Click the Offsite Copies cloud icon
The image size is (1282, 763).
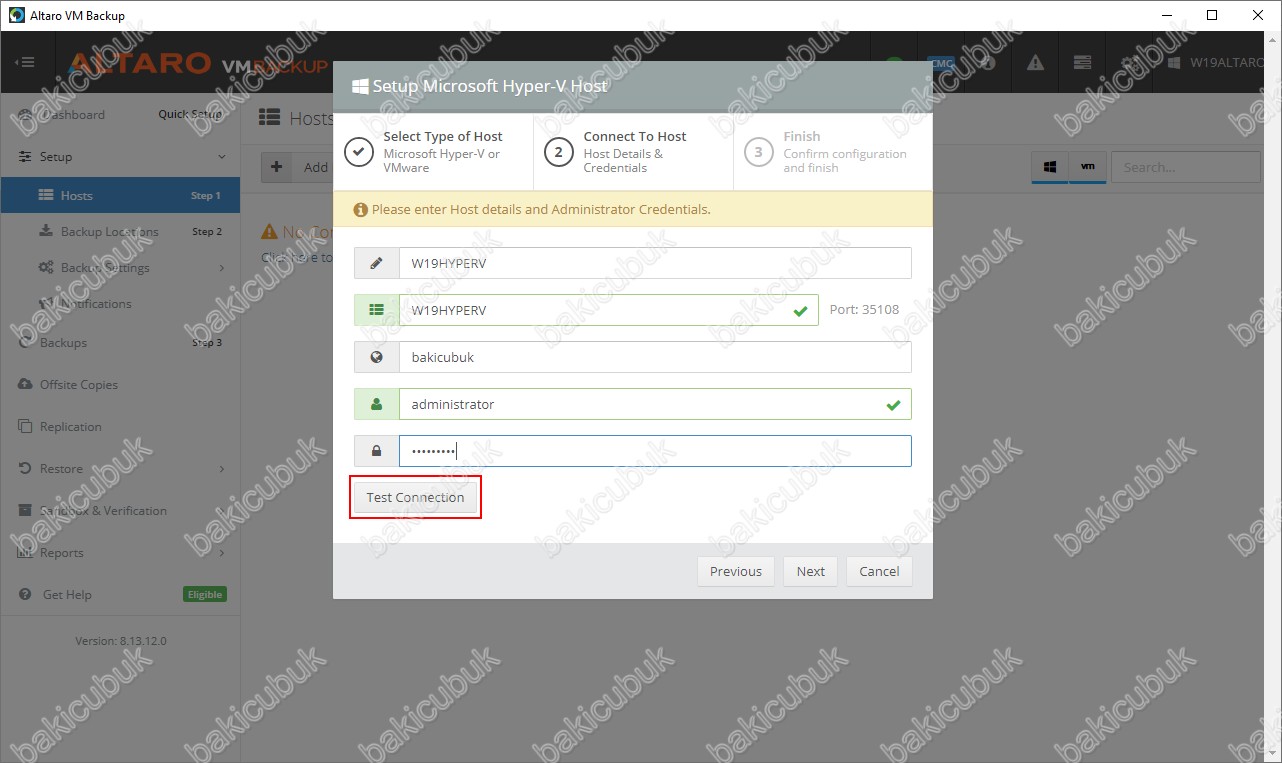(25, 384)
